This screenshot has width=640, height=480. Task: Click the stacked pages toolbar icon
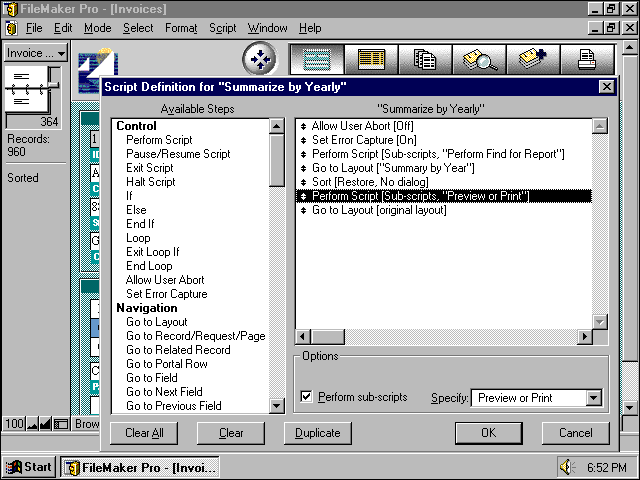pyautogui.click(x=425, y=59)
